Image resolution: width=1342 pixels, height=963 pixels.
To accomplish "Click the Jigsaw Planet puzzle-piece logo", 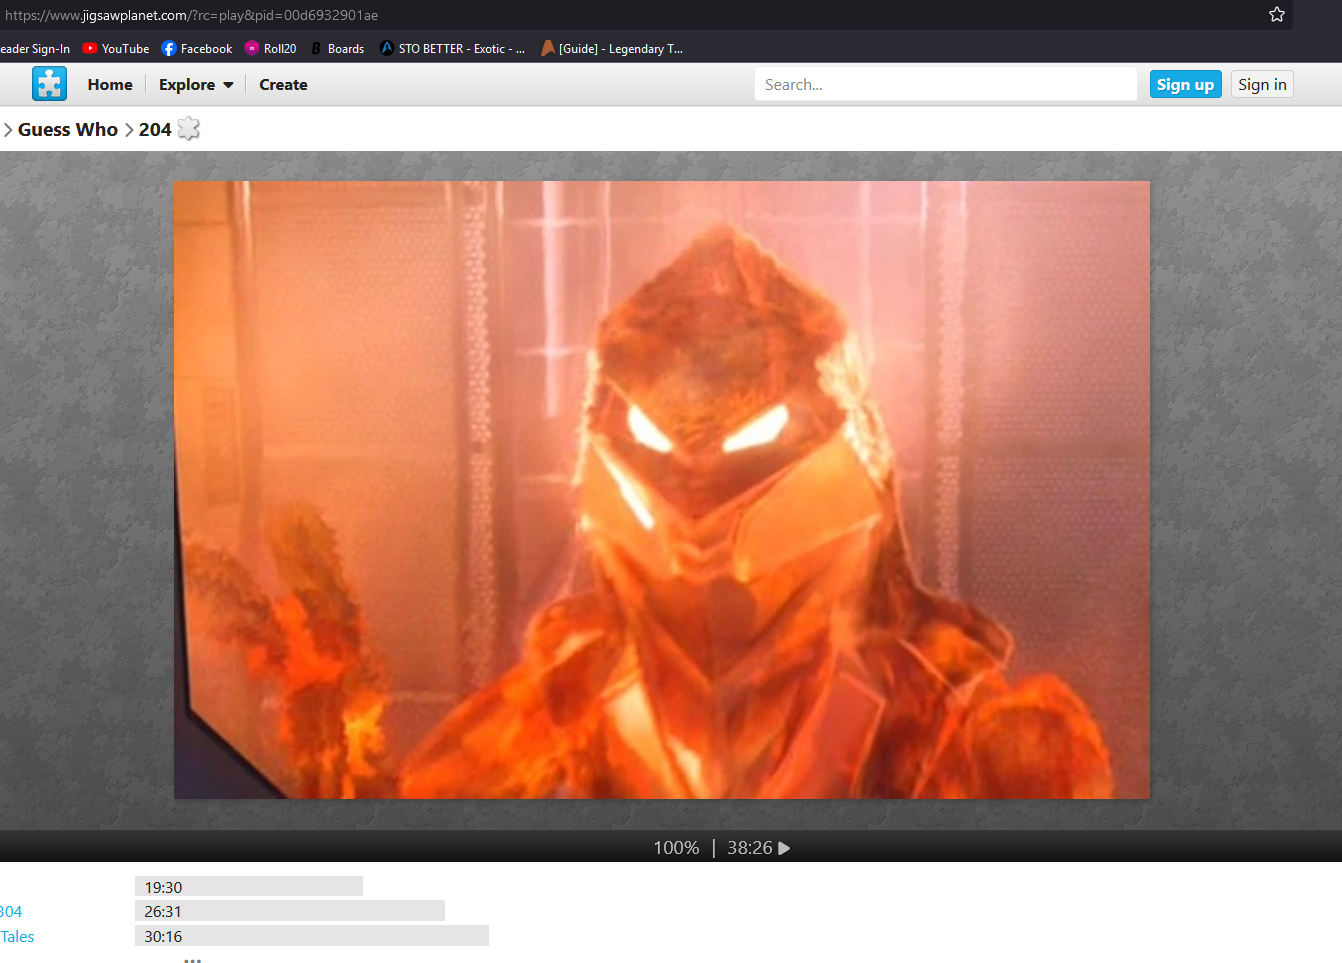I will coord(49,84).
